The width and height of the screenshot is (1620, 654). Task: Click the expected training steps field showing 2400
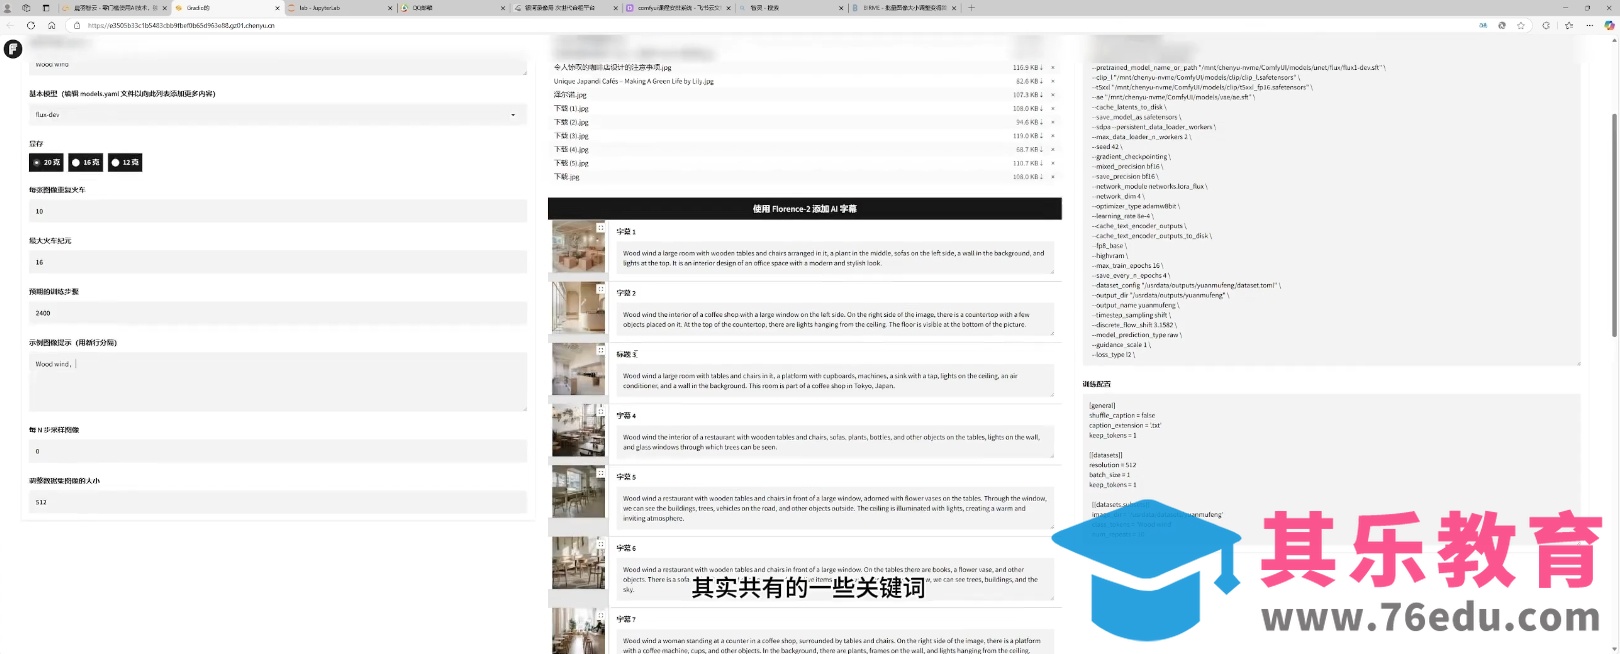(277, 313)
